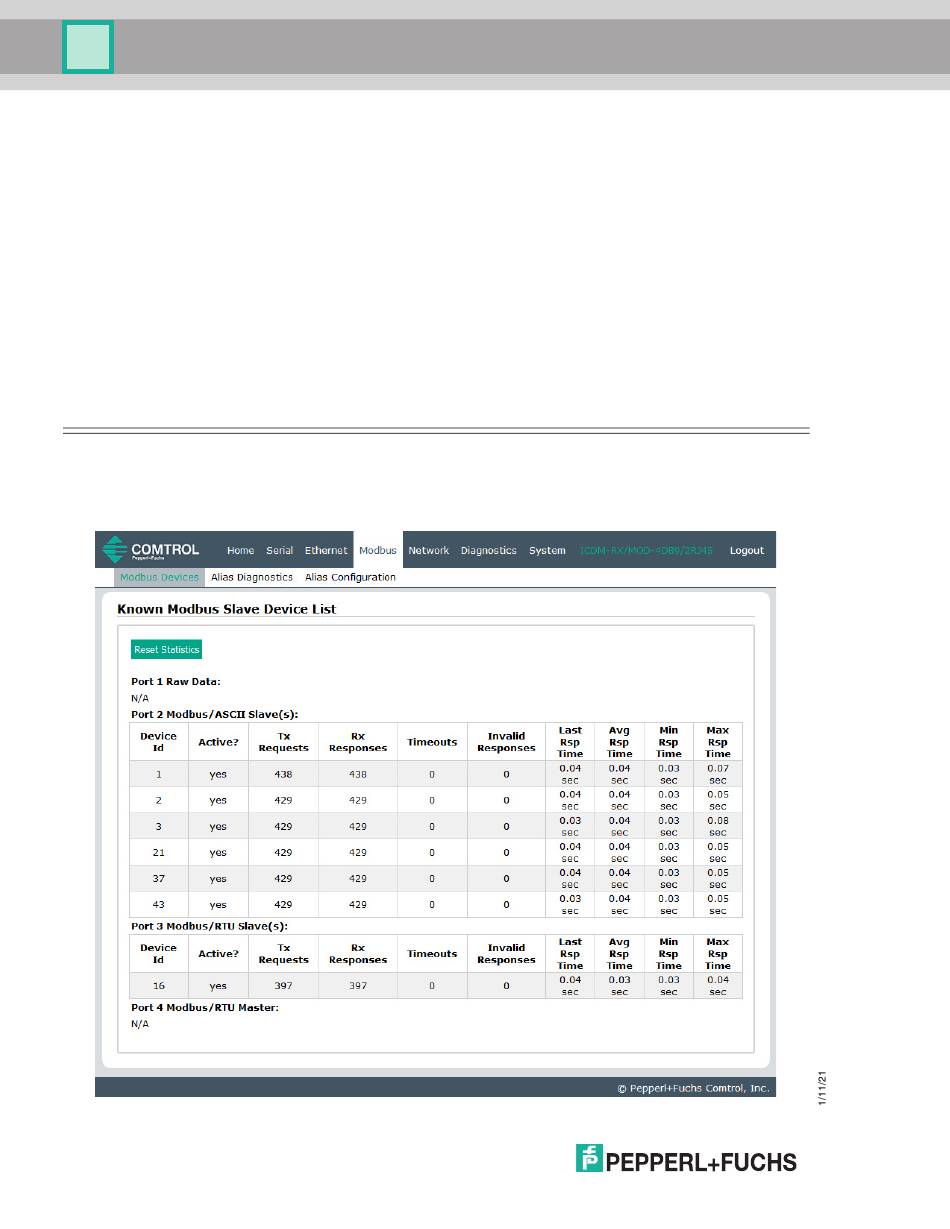Viewport: 950px width, 1229px height.
Task: Select Device Id 43 cell
Action: tap(159, 904)
